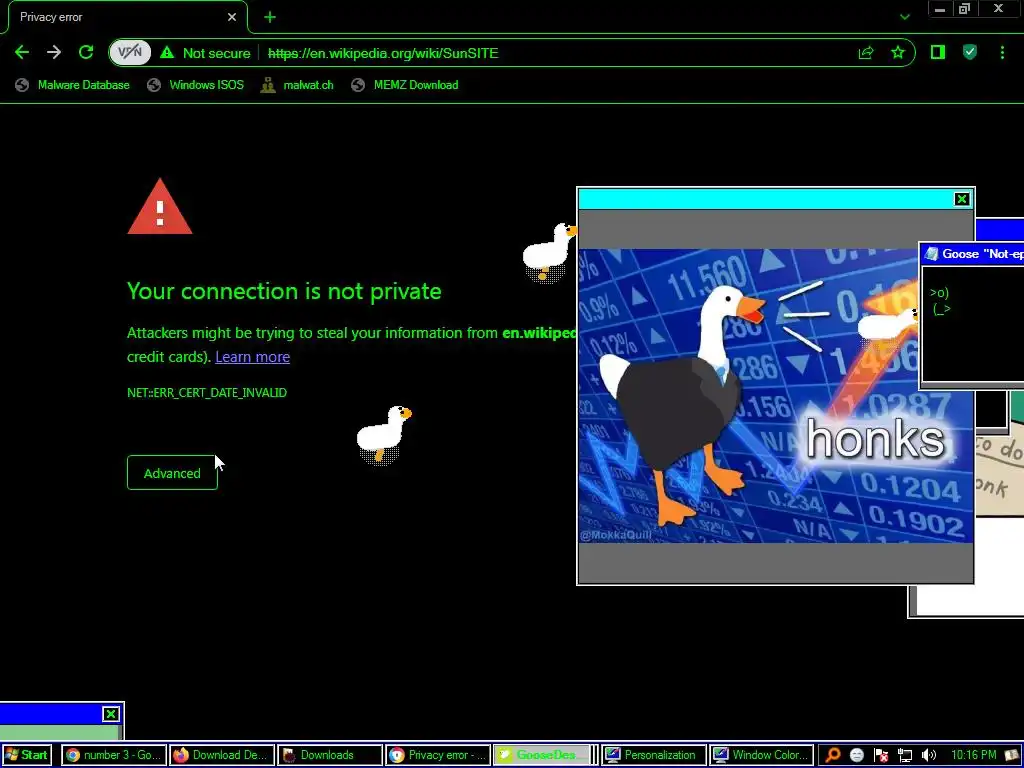Open the browser three-dot menu
Image resolution: width=1024 pixels, height=768 pixels.
1002,53
